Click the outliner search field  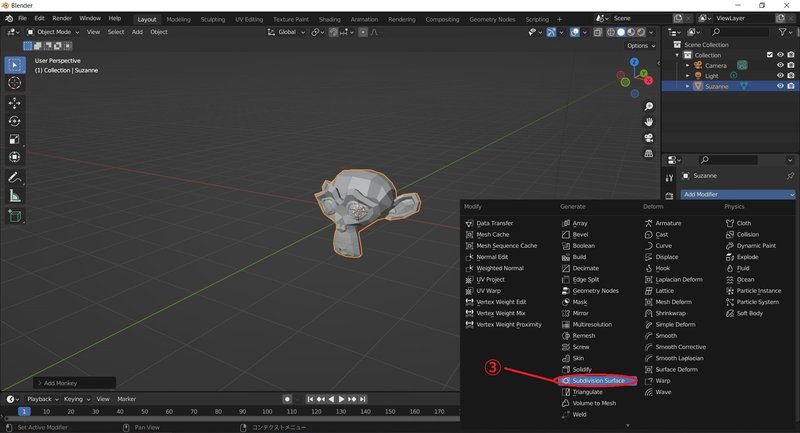[739, 32]
